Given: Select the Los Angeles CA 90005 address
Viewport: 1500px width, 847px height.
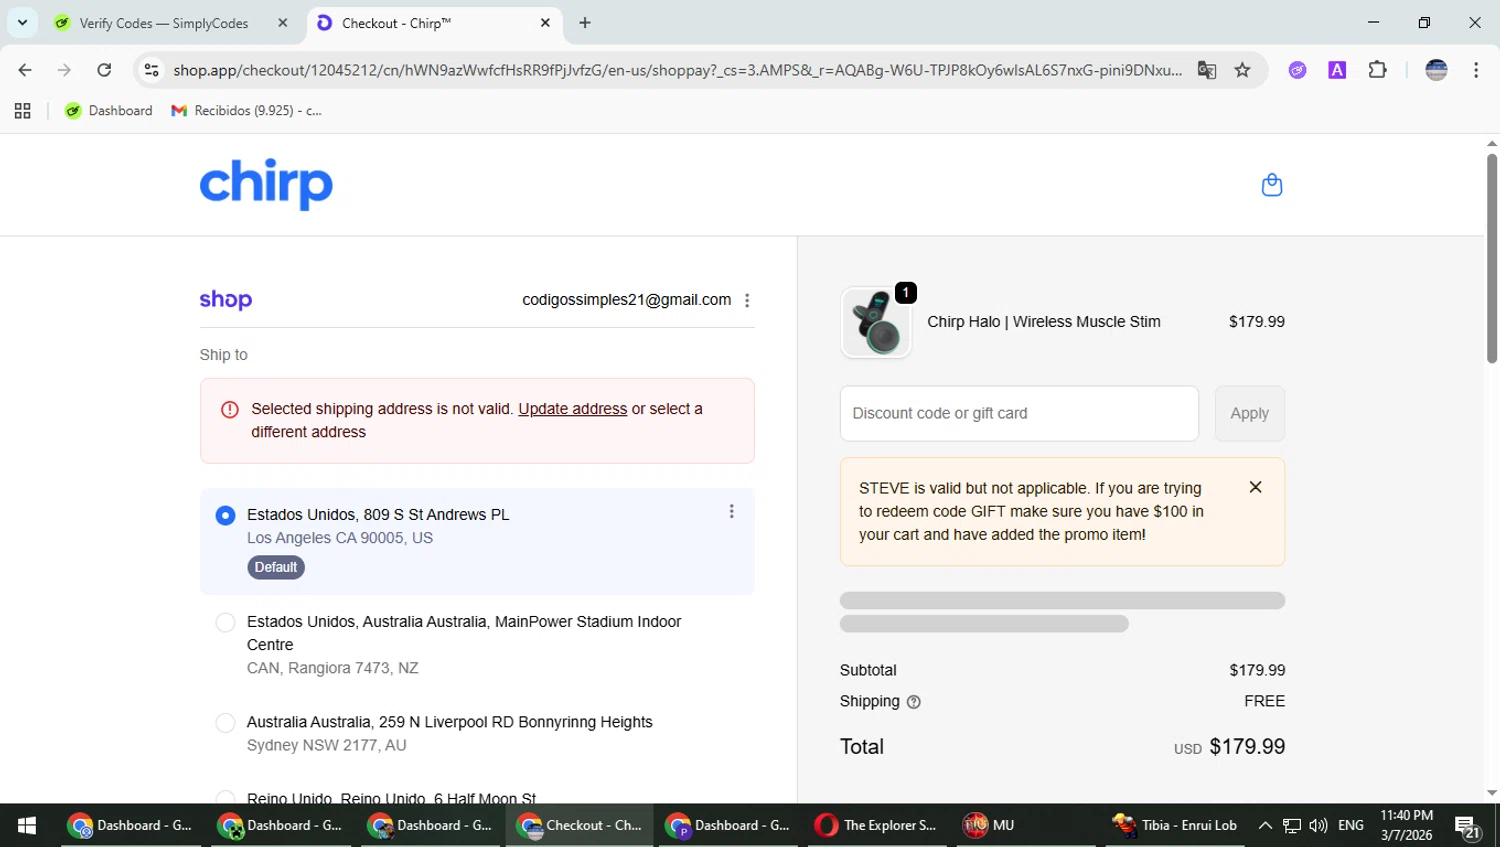Looking at the screenshot, I should pyautogui.click(x=226, y=515).
